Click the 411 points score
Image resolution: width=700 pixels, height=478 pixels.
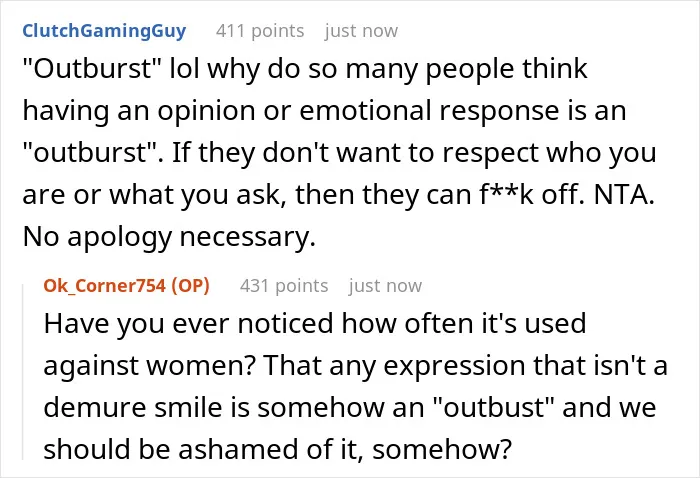[260, 31]
